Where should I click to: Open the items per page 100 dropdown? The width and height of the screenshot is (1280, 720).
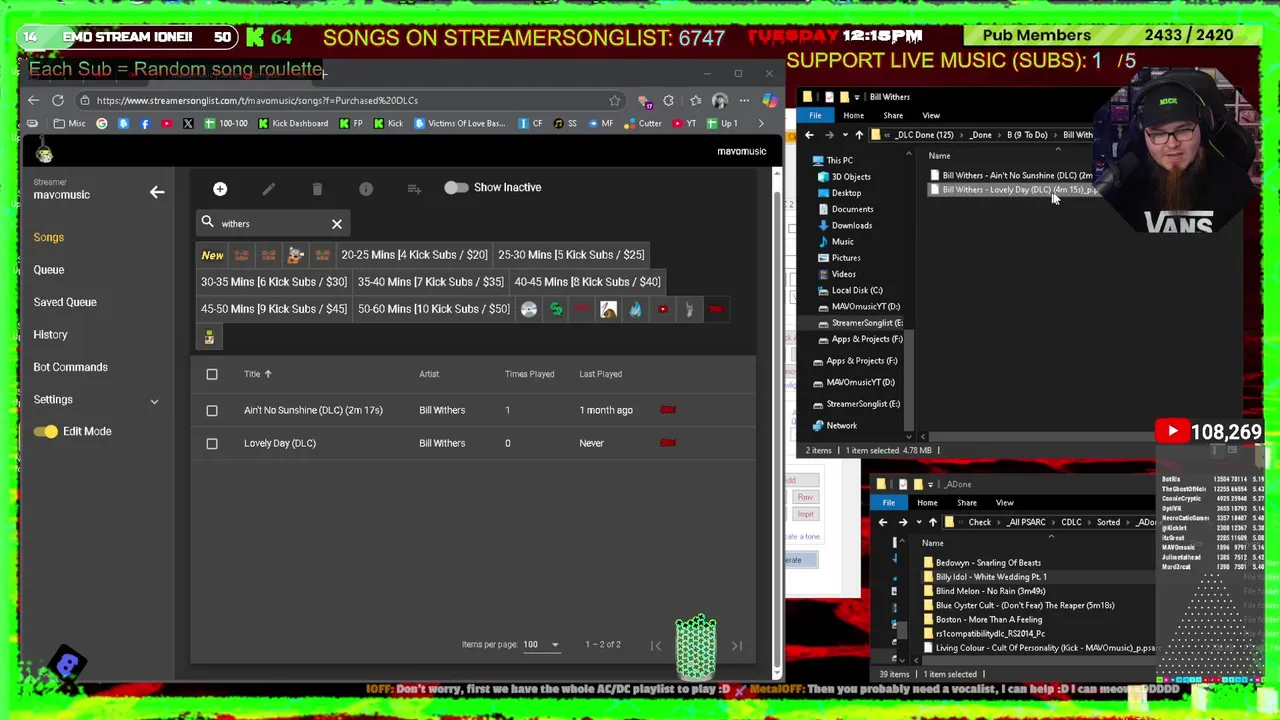[x=540, y=645]
